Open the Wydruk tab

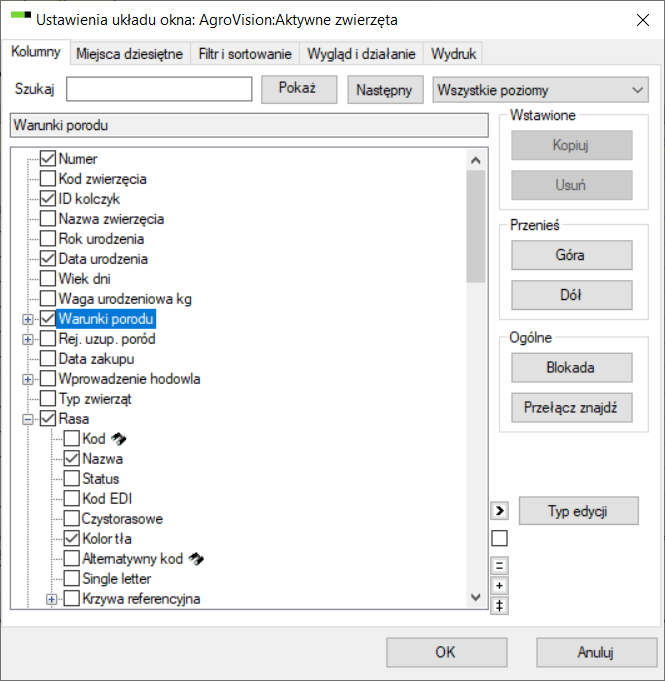tap(453, 54)
